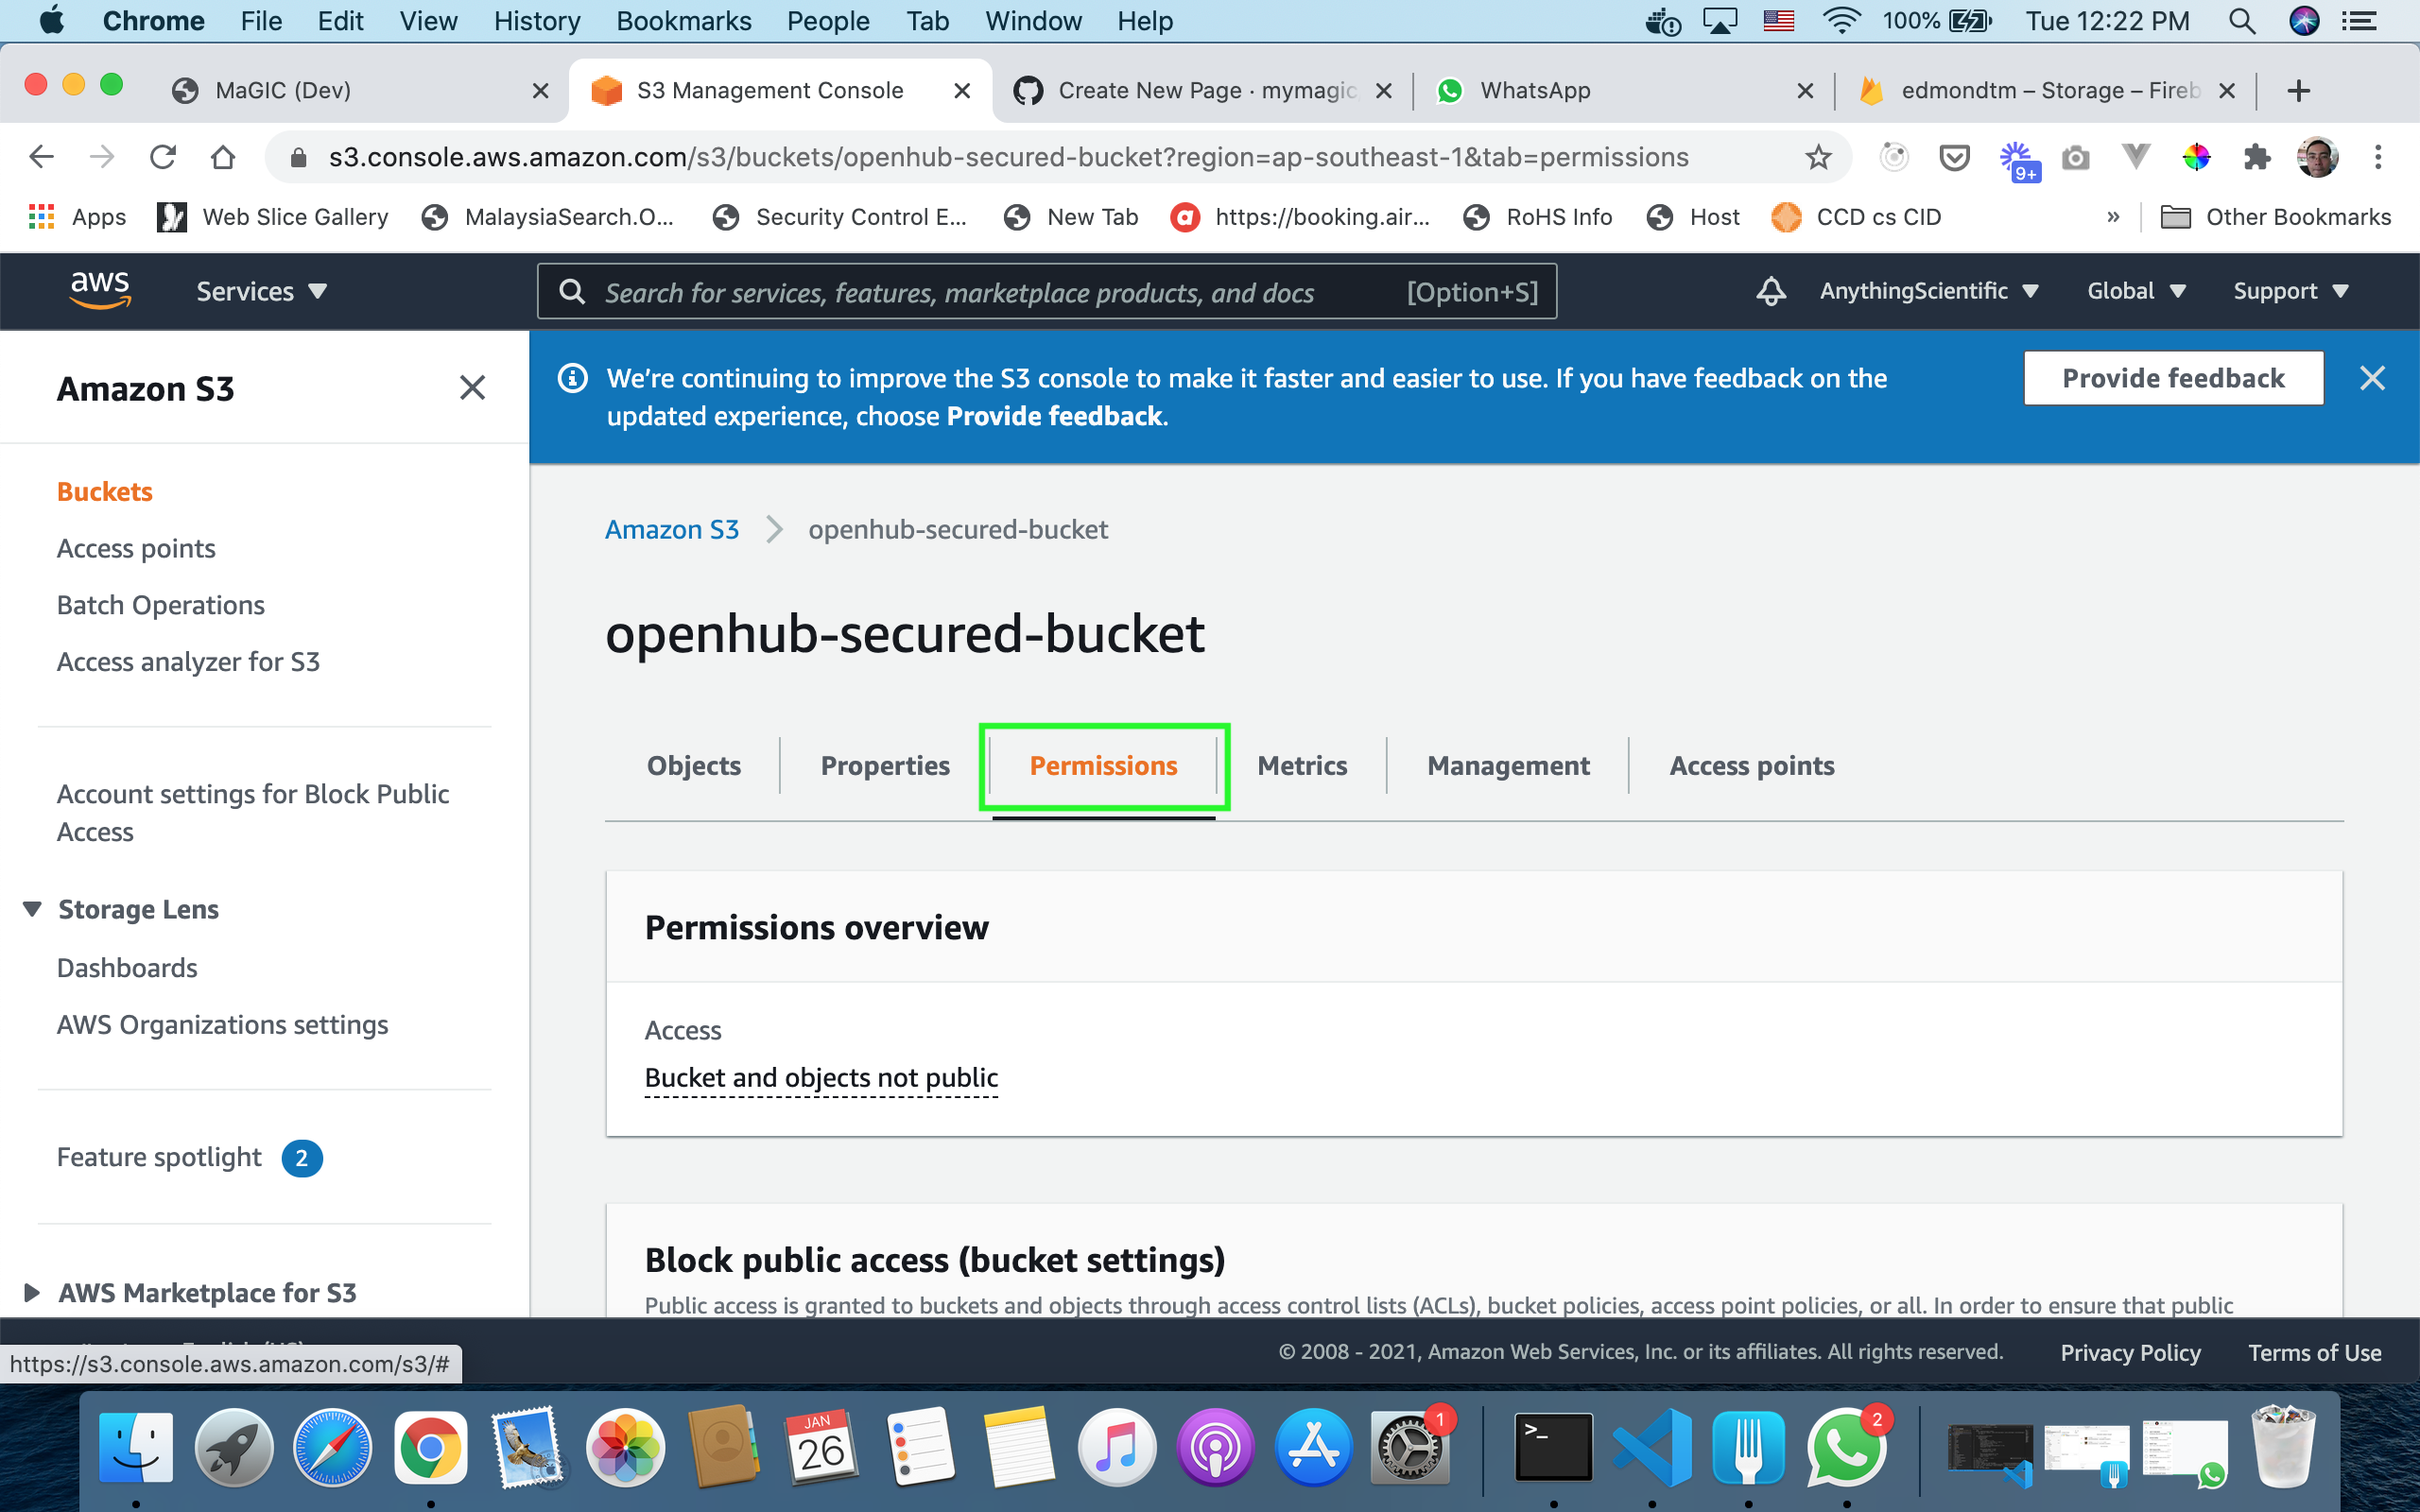Open the History menu in menu bar

pos(537,21)
